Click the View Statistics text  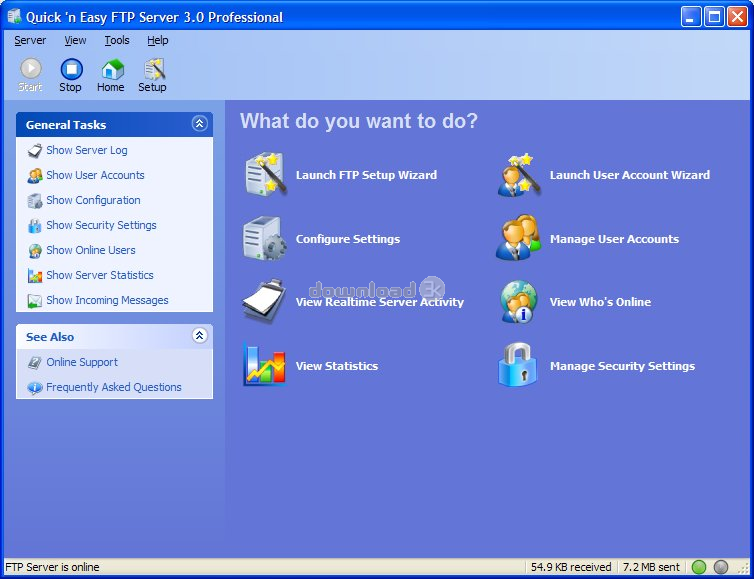point(337,366)
